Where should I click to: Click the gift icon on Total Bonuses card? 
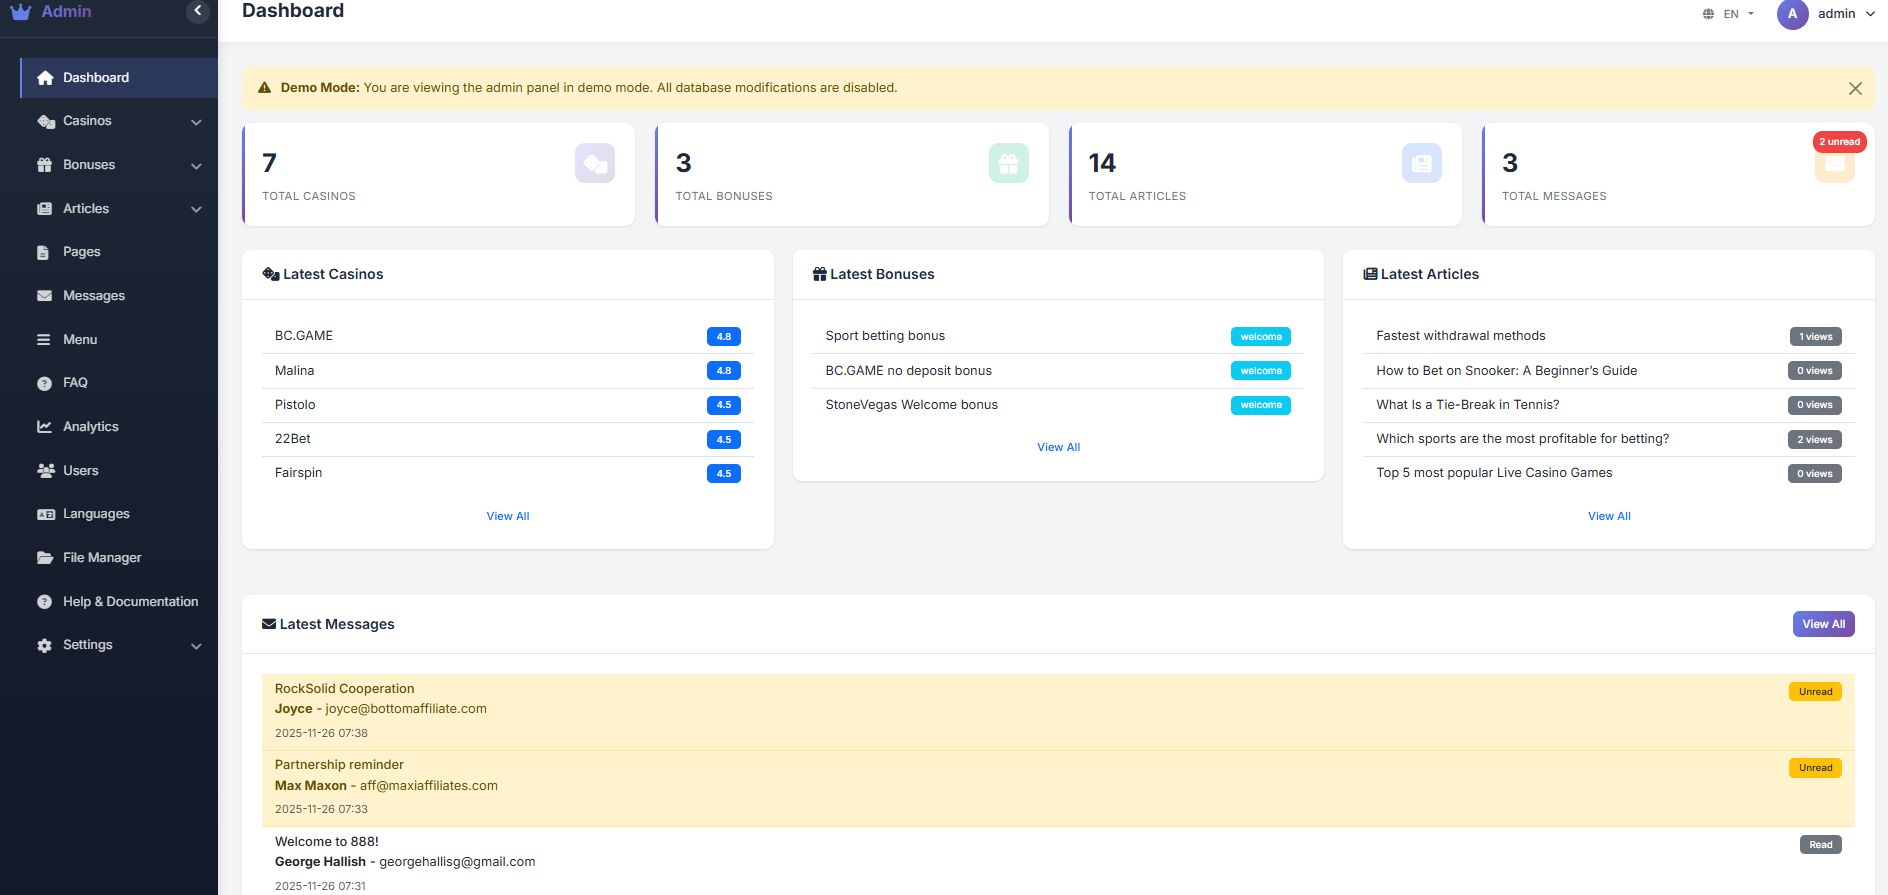[x=1008, y=163]
